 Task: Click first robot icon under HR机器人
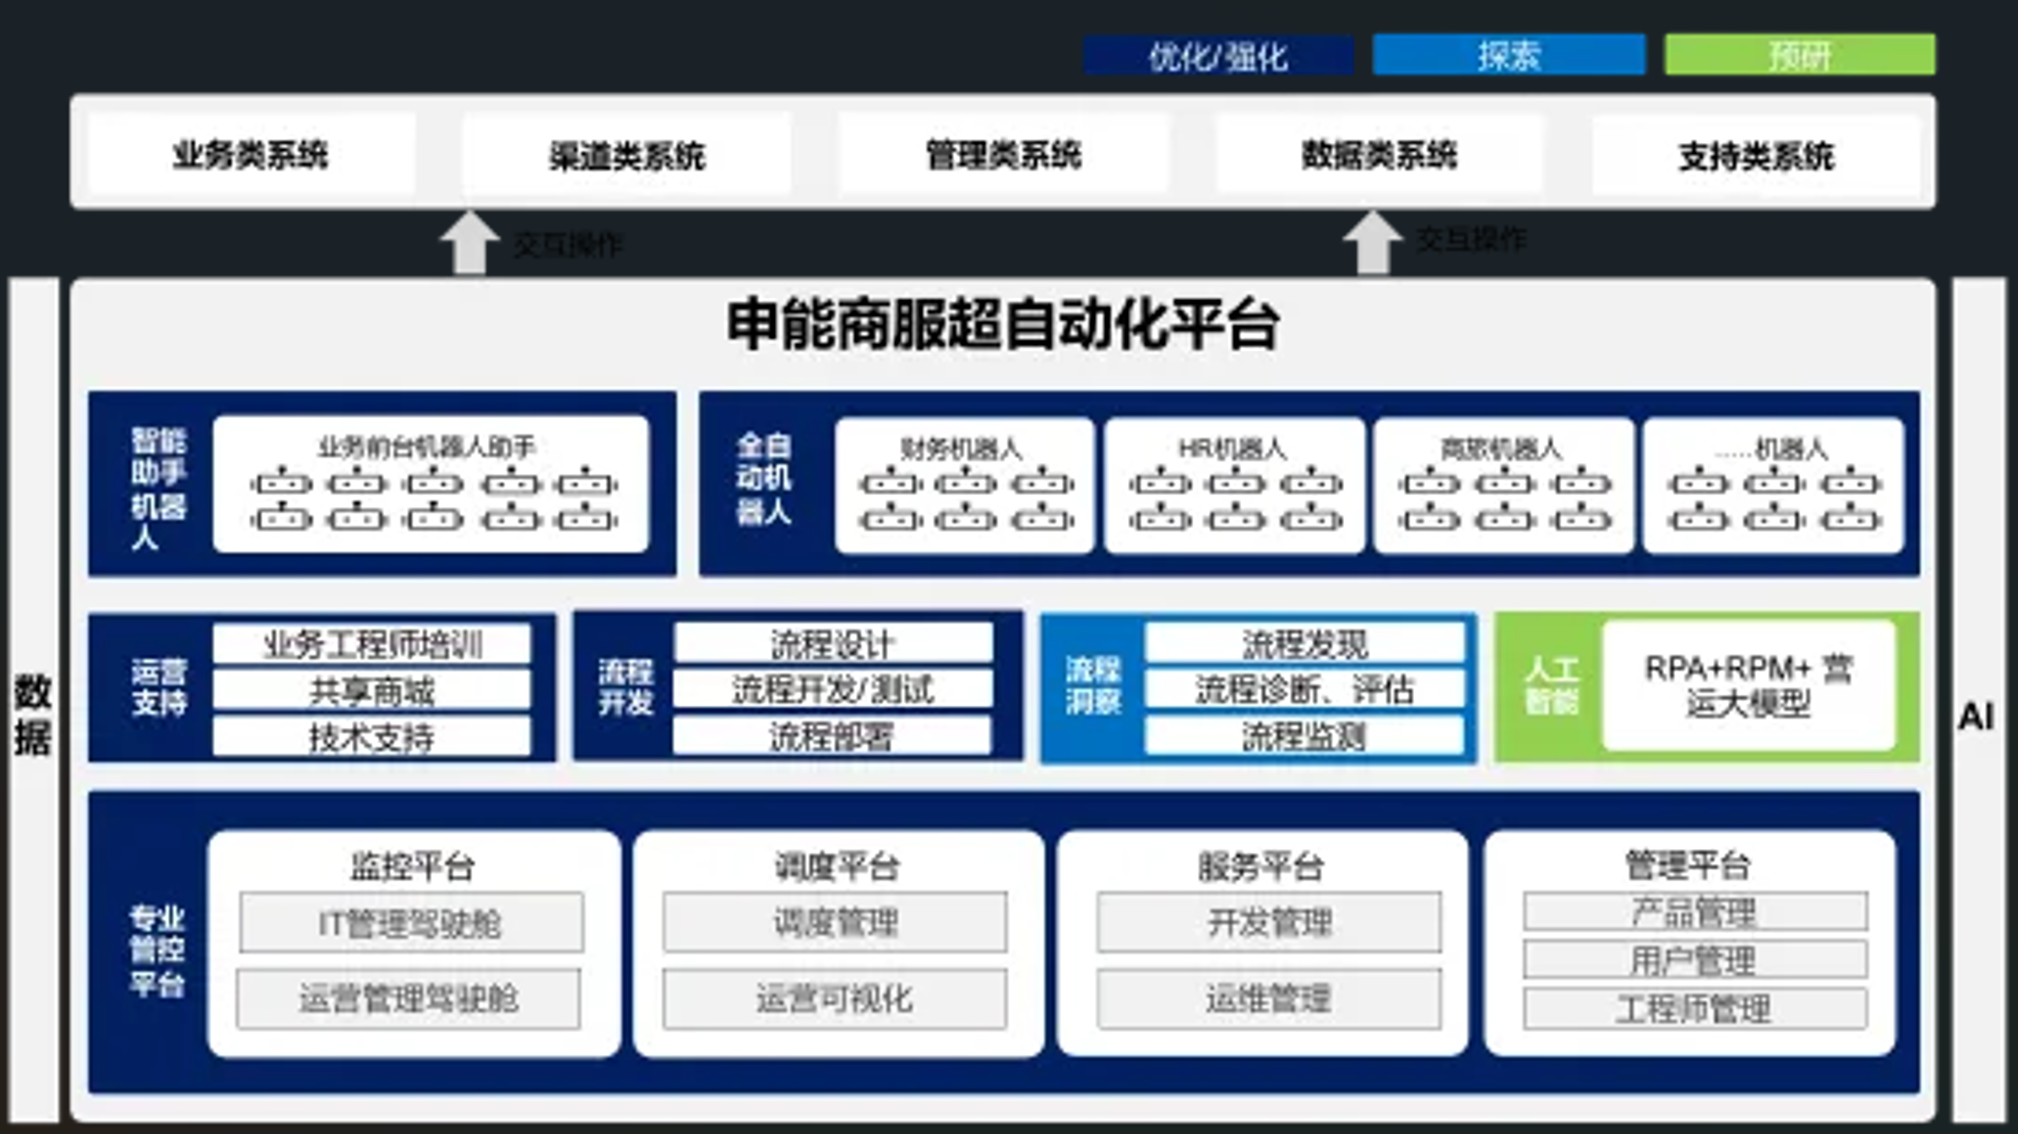pyautogui.click(x=1159, y=483)
